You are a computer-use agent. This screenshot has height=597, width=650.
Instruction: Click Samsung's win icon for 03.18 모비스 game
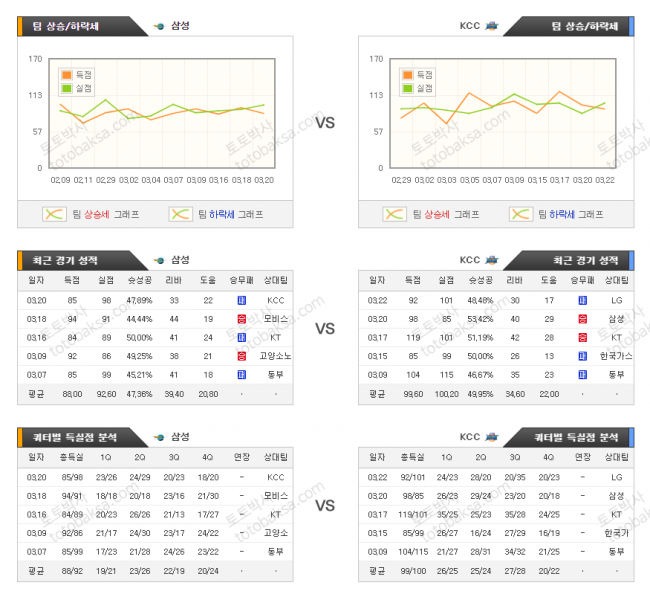point(241,318)
